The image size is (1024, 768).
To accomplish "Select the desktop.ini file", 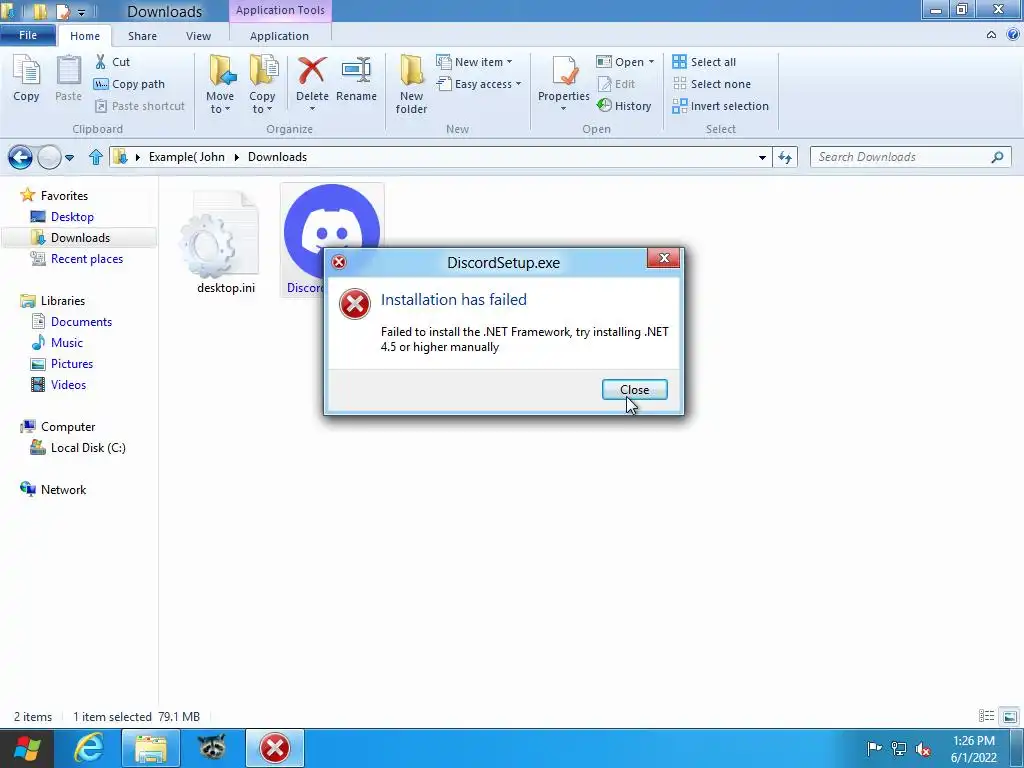I will pyautogui.click(x=225, y=242).
